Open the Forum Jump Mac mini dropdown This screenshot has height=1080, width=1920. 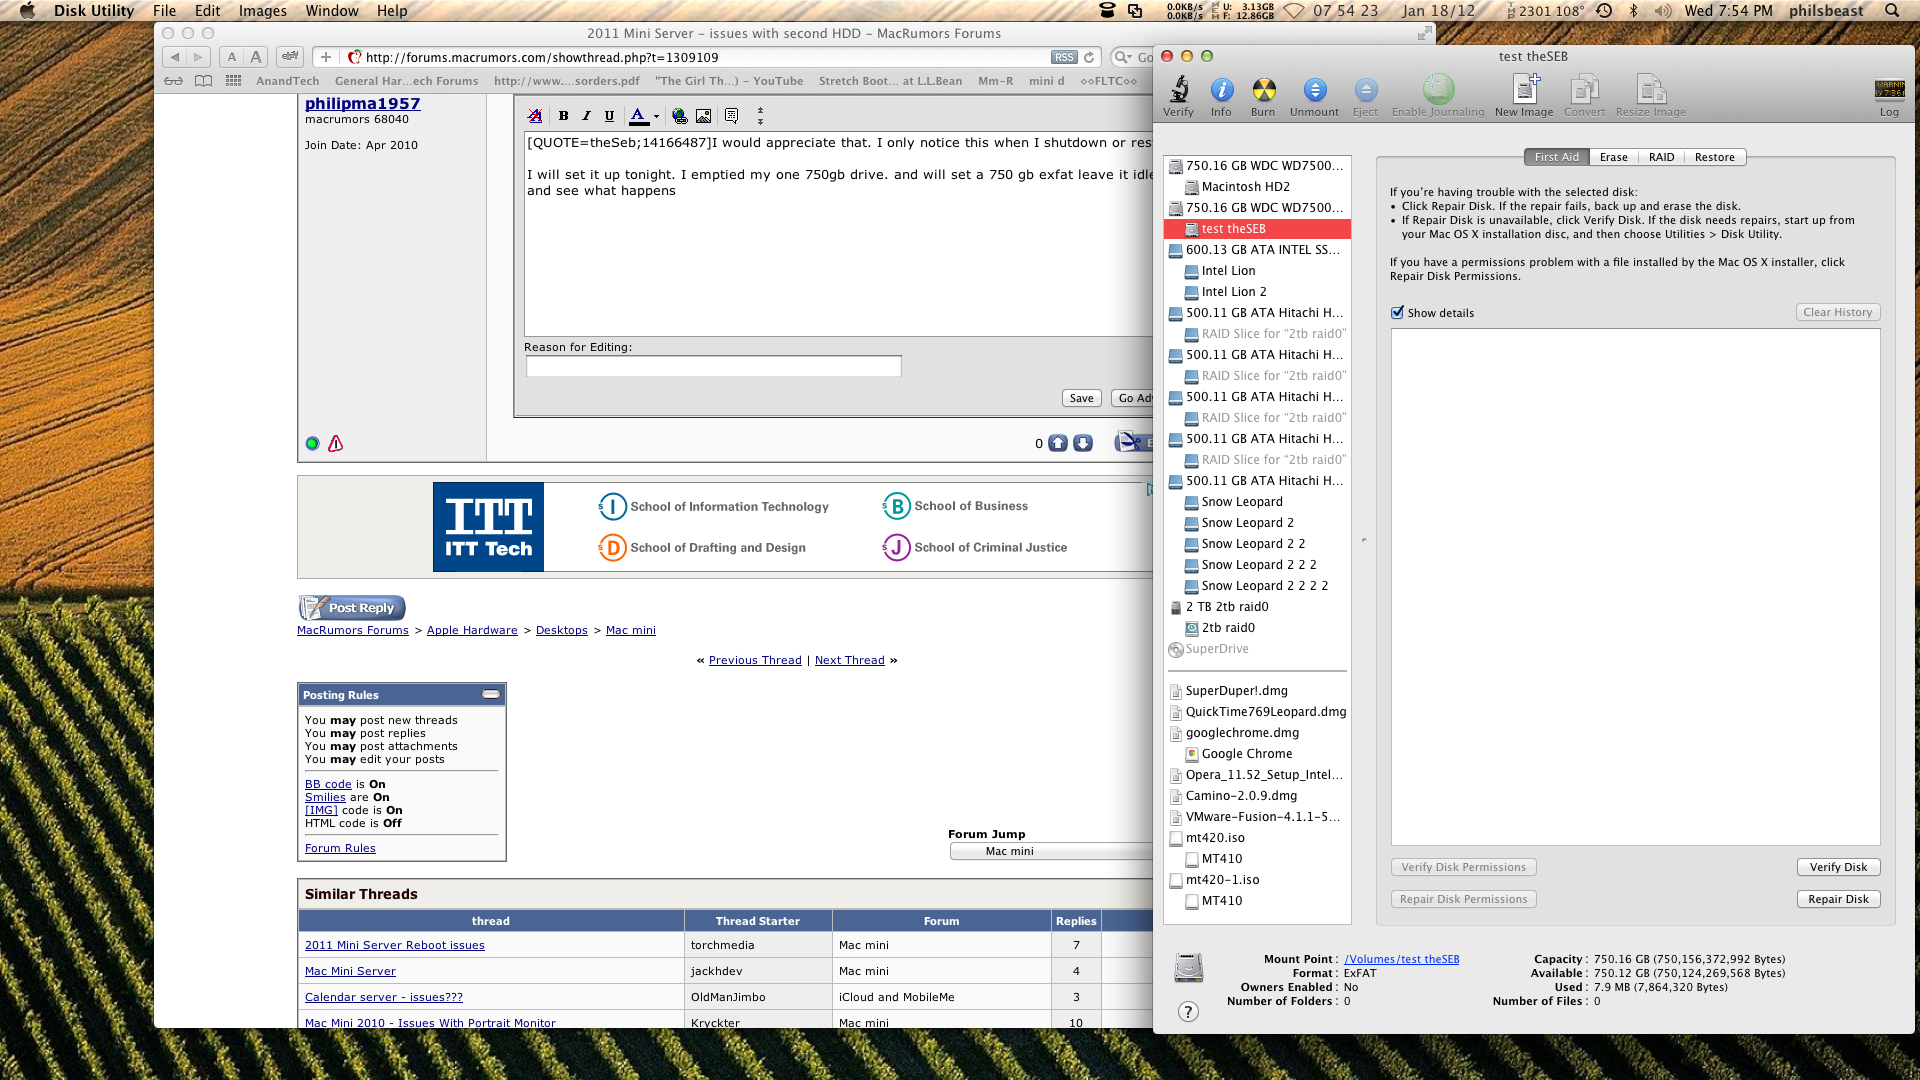tap(1050, 851)
